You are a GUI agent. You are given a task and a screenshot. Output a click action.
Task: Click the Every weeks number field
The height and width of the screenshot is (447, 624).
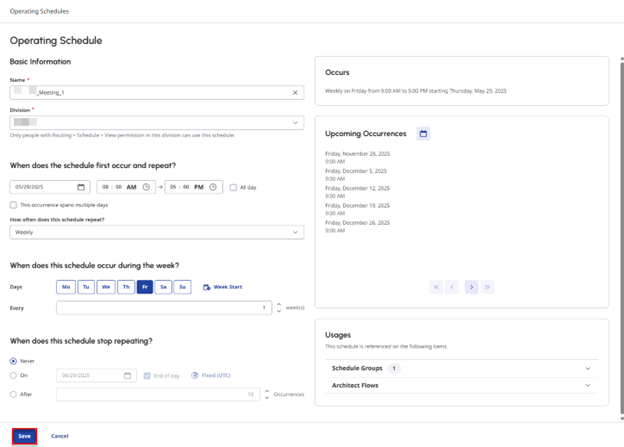click(x=165, y=308)
